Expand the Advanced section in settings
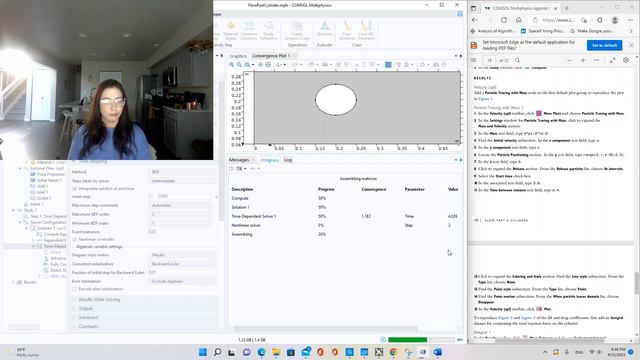 pos(144,318)
